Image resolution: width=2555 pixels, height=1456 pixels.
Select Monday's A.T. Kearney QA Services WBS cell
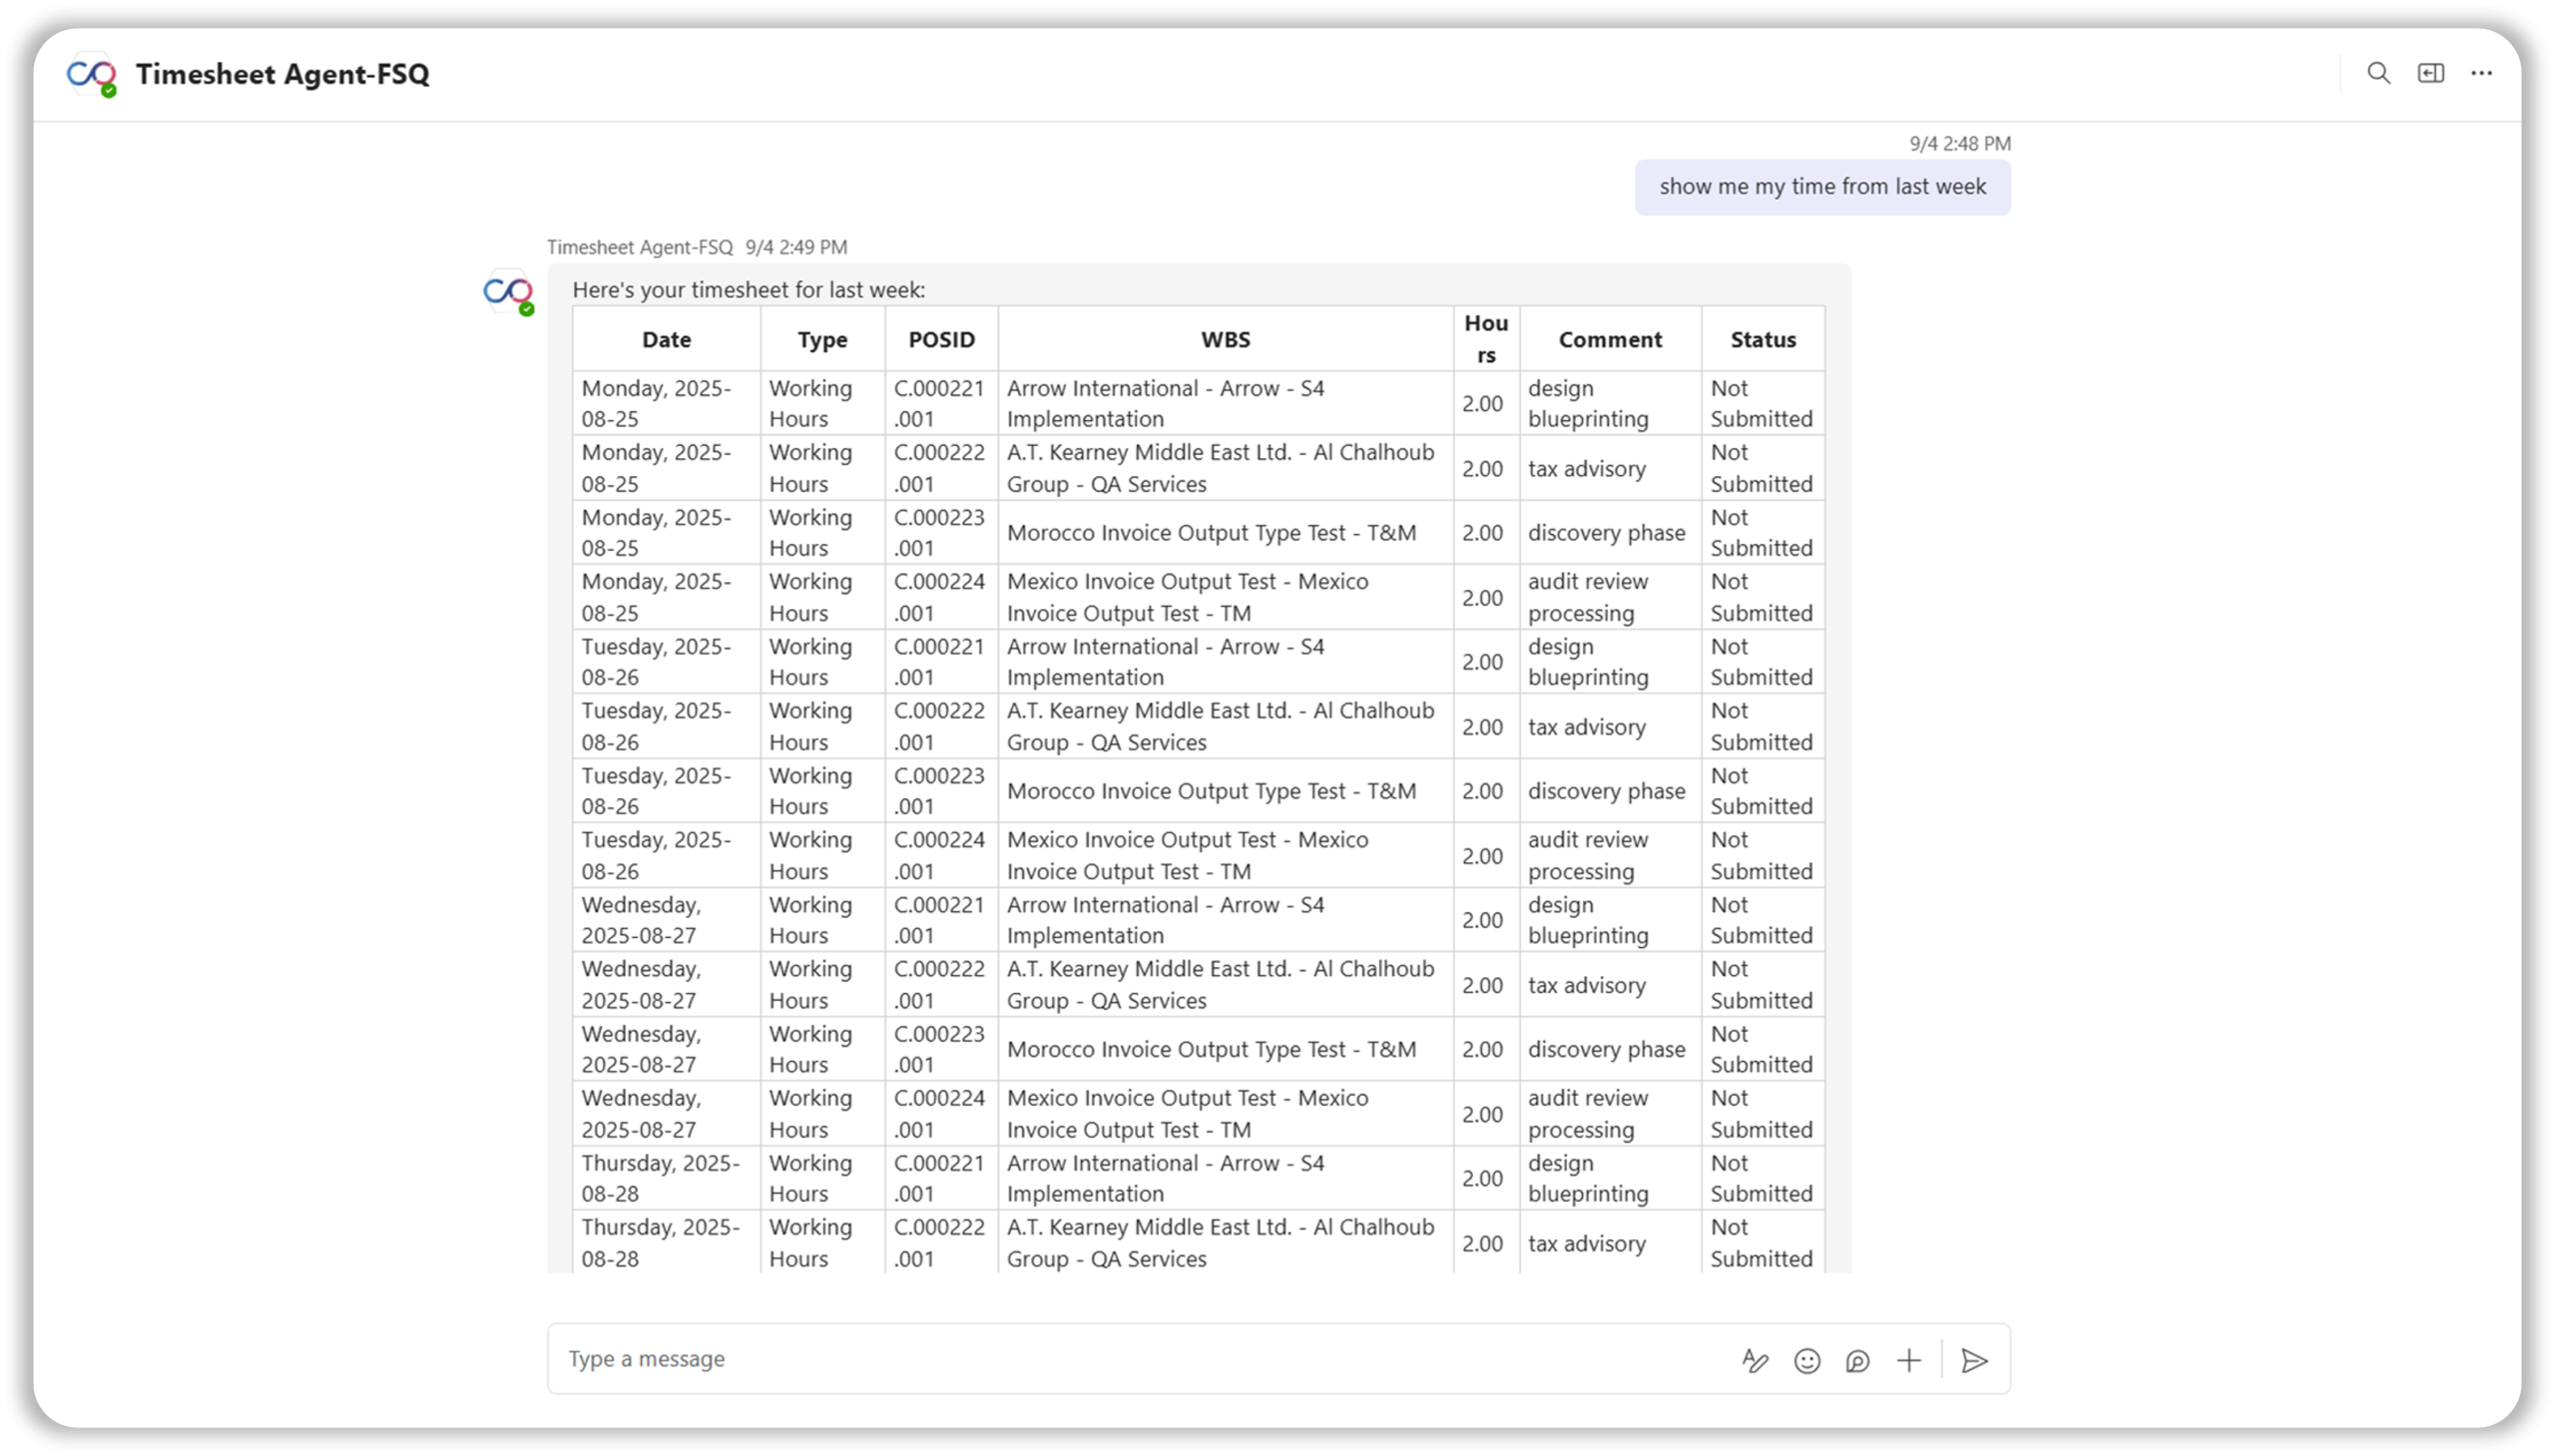click(1225, 468)
